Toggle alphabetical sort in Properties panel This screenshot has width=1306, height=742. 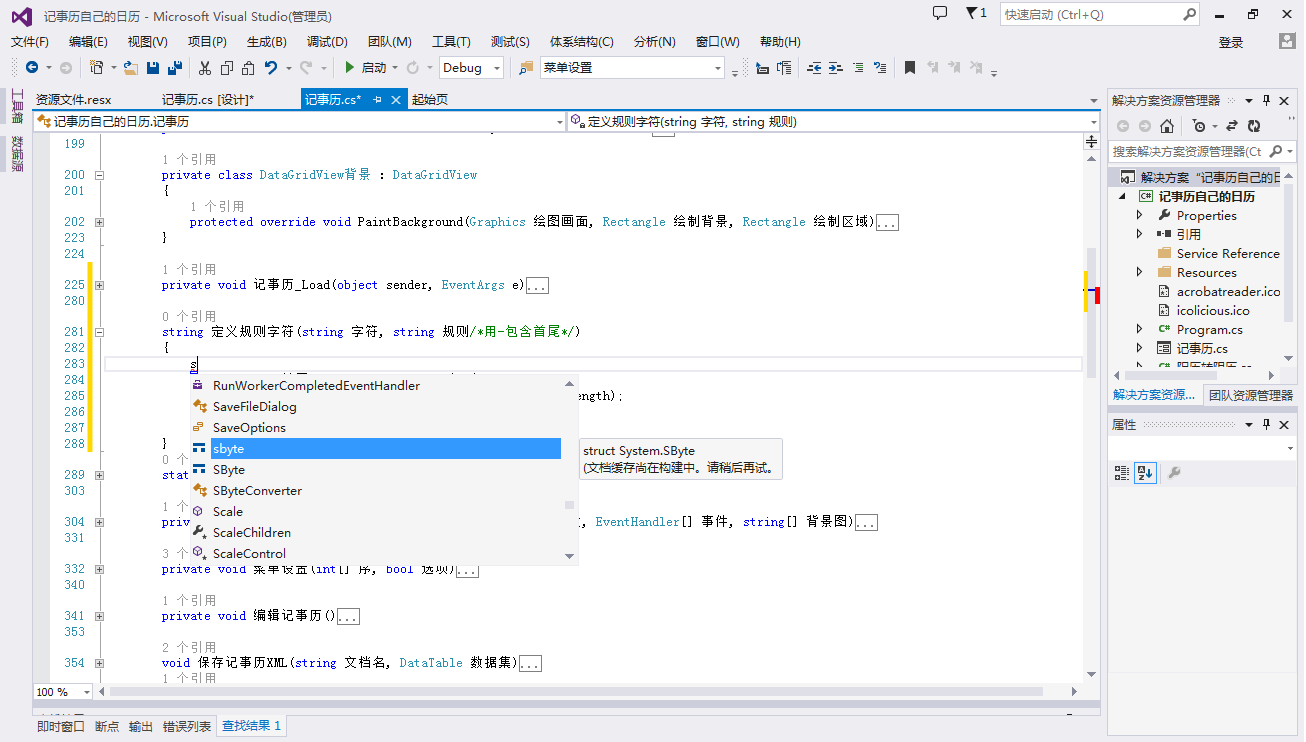point(1145,473)
